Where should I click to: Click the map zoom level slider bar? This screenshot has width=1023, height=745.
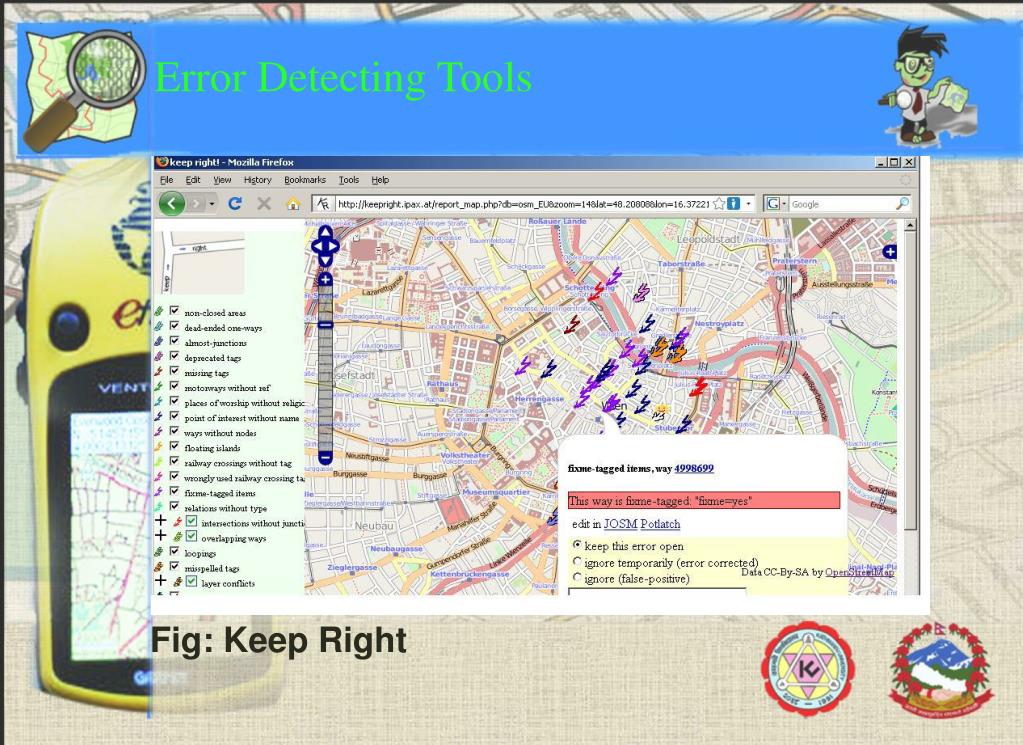(325, 369)
